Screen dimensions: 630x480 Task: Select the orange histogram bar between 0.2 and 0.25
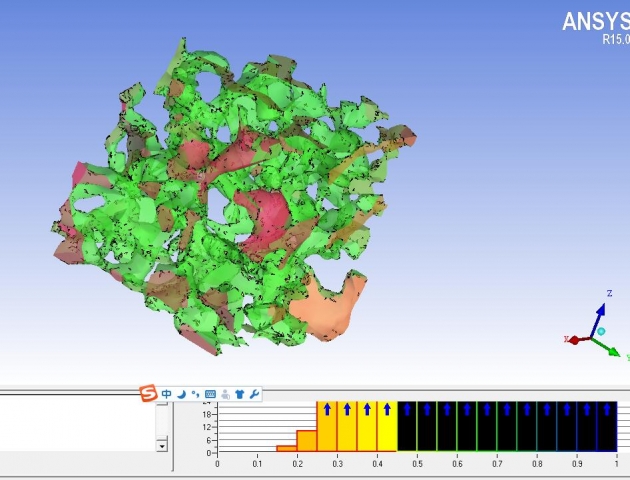[x=307, y=440]
